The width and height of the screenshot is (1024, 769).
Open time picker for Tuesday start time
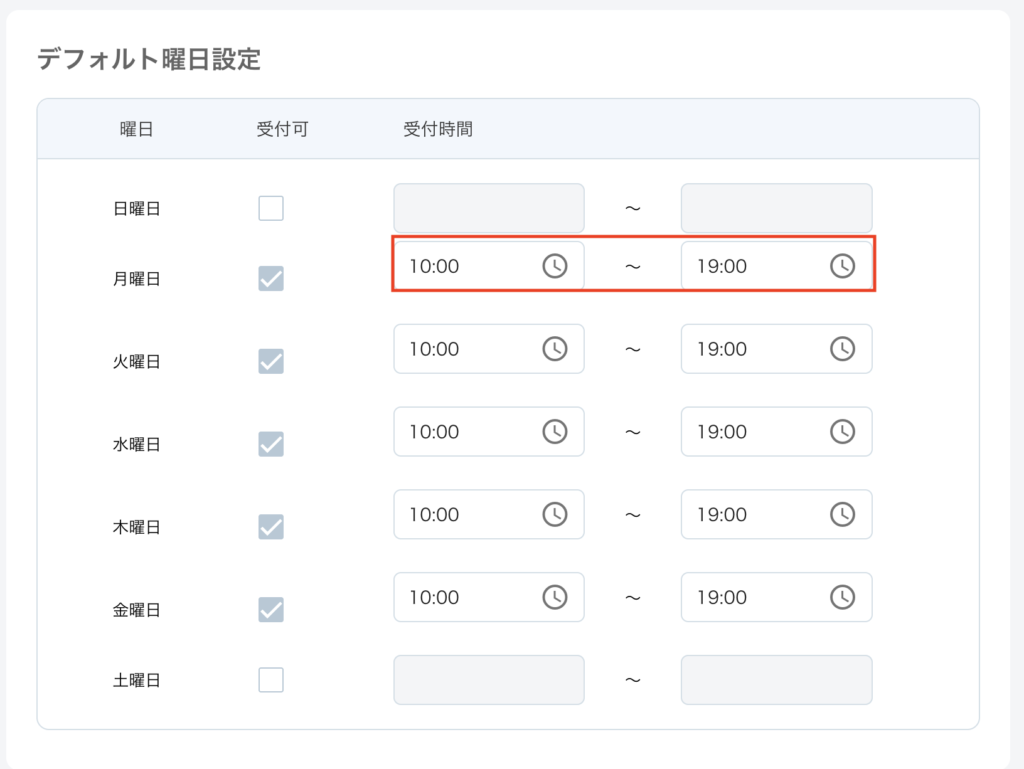[x=554, y=349]
